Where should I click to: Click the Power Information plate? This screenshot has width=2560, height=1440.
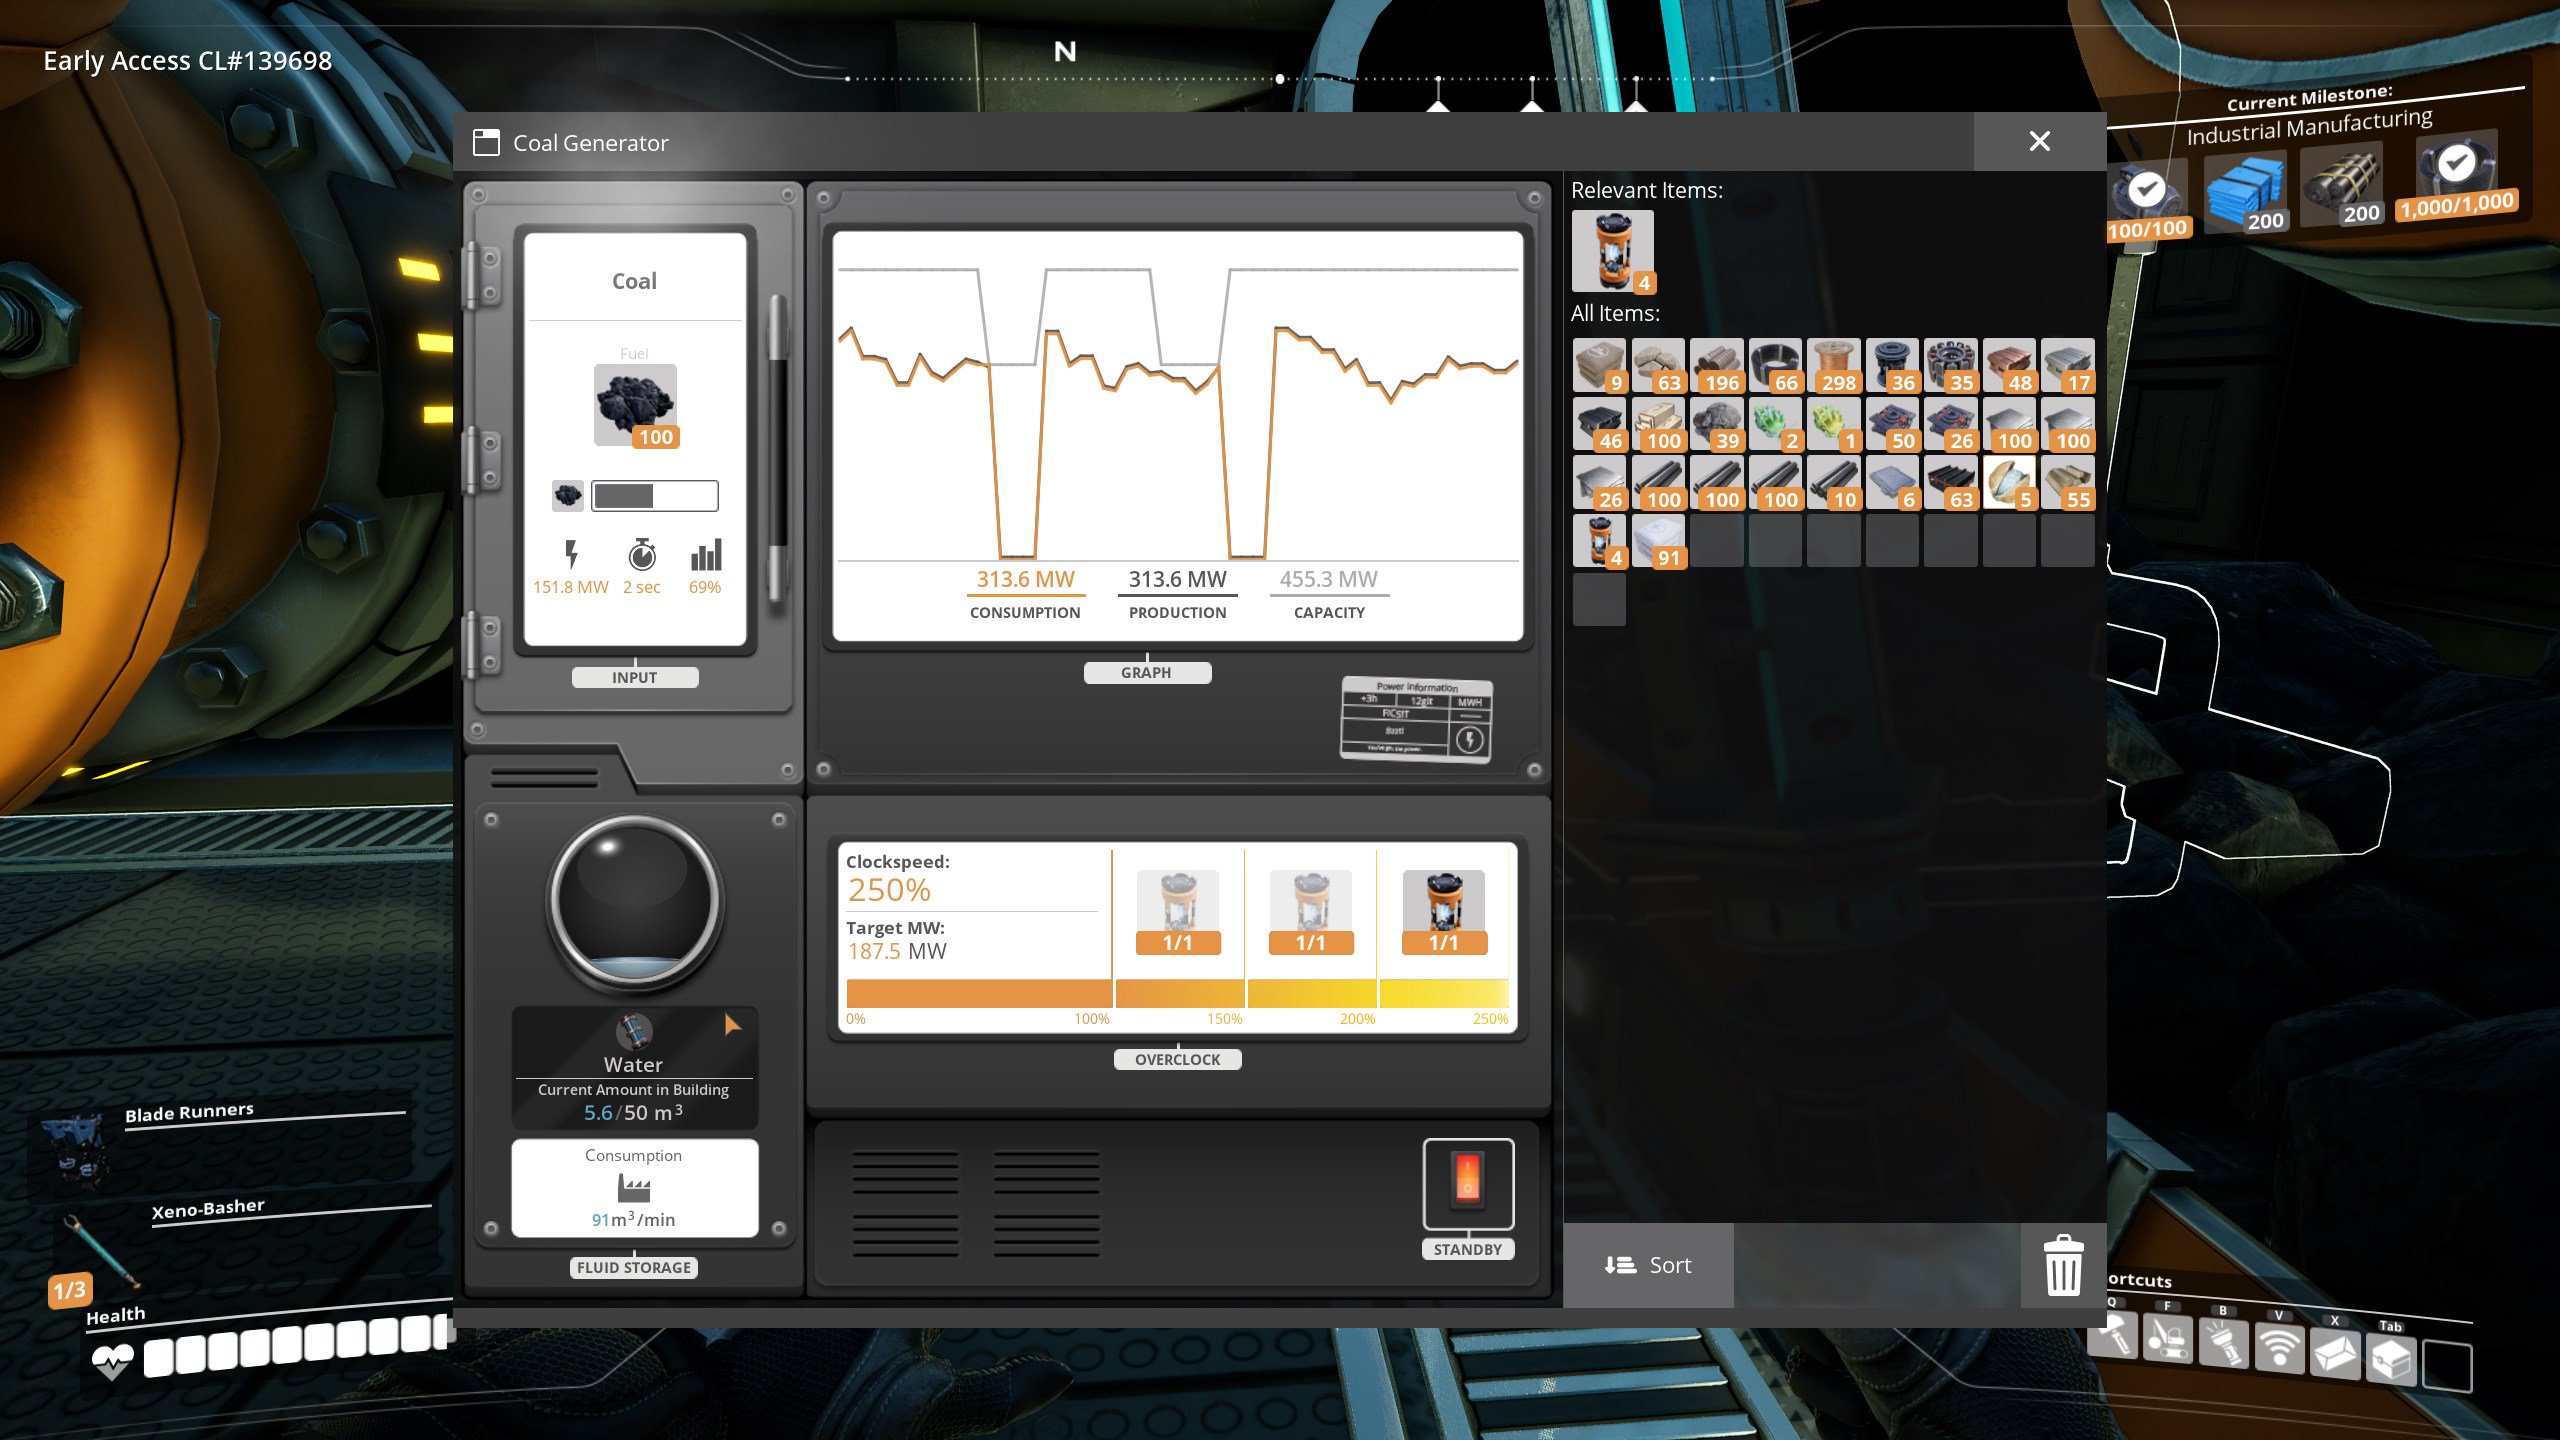click(x=1416, y=720)
